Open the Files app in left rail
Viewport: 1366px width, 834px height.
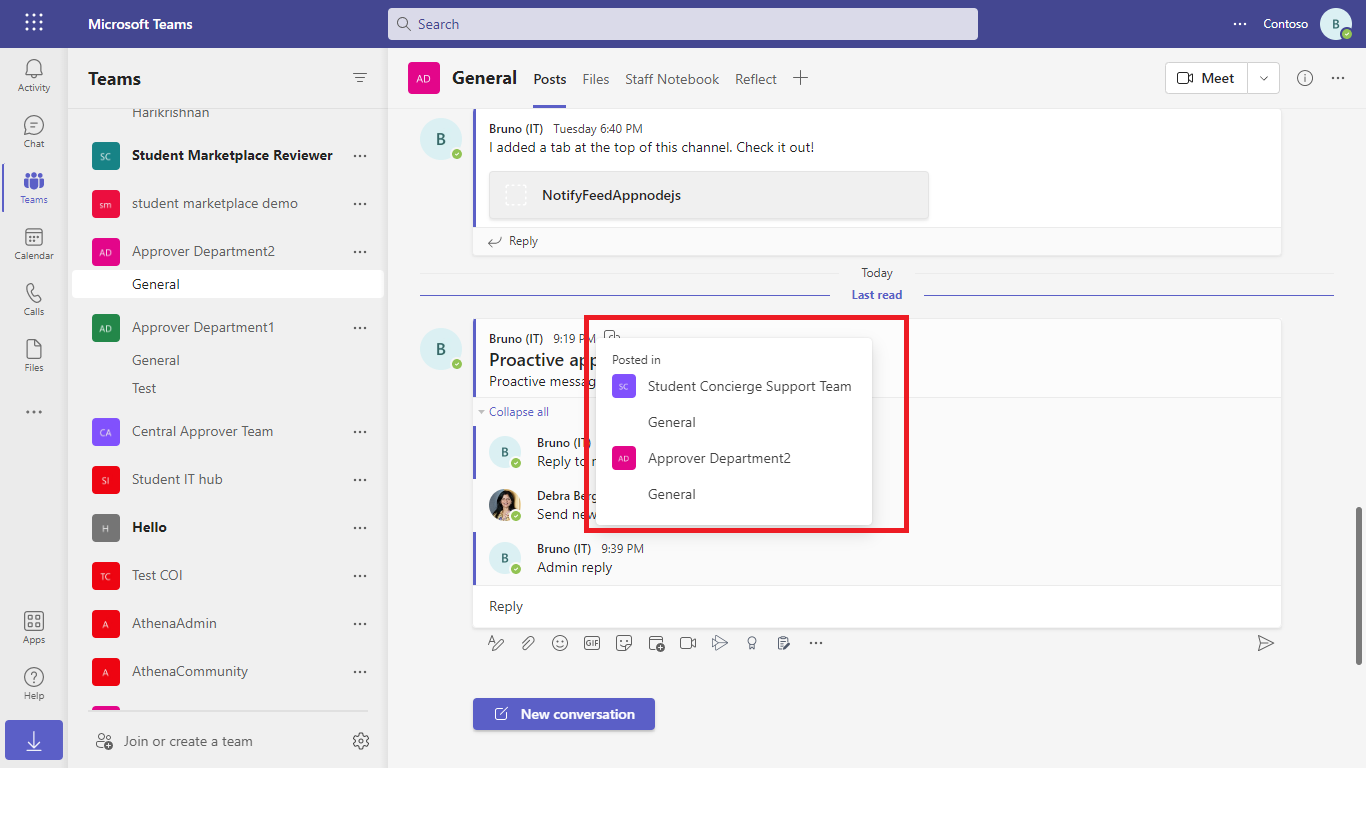pos(34,356)
